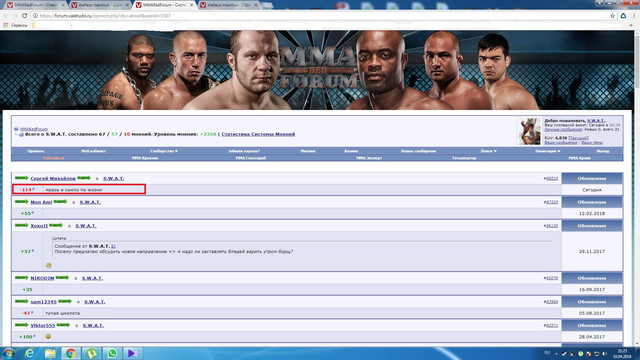
Task: Open the Chrome three-dot menu
Action: point(634,16)
